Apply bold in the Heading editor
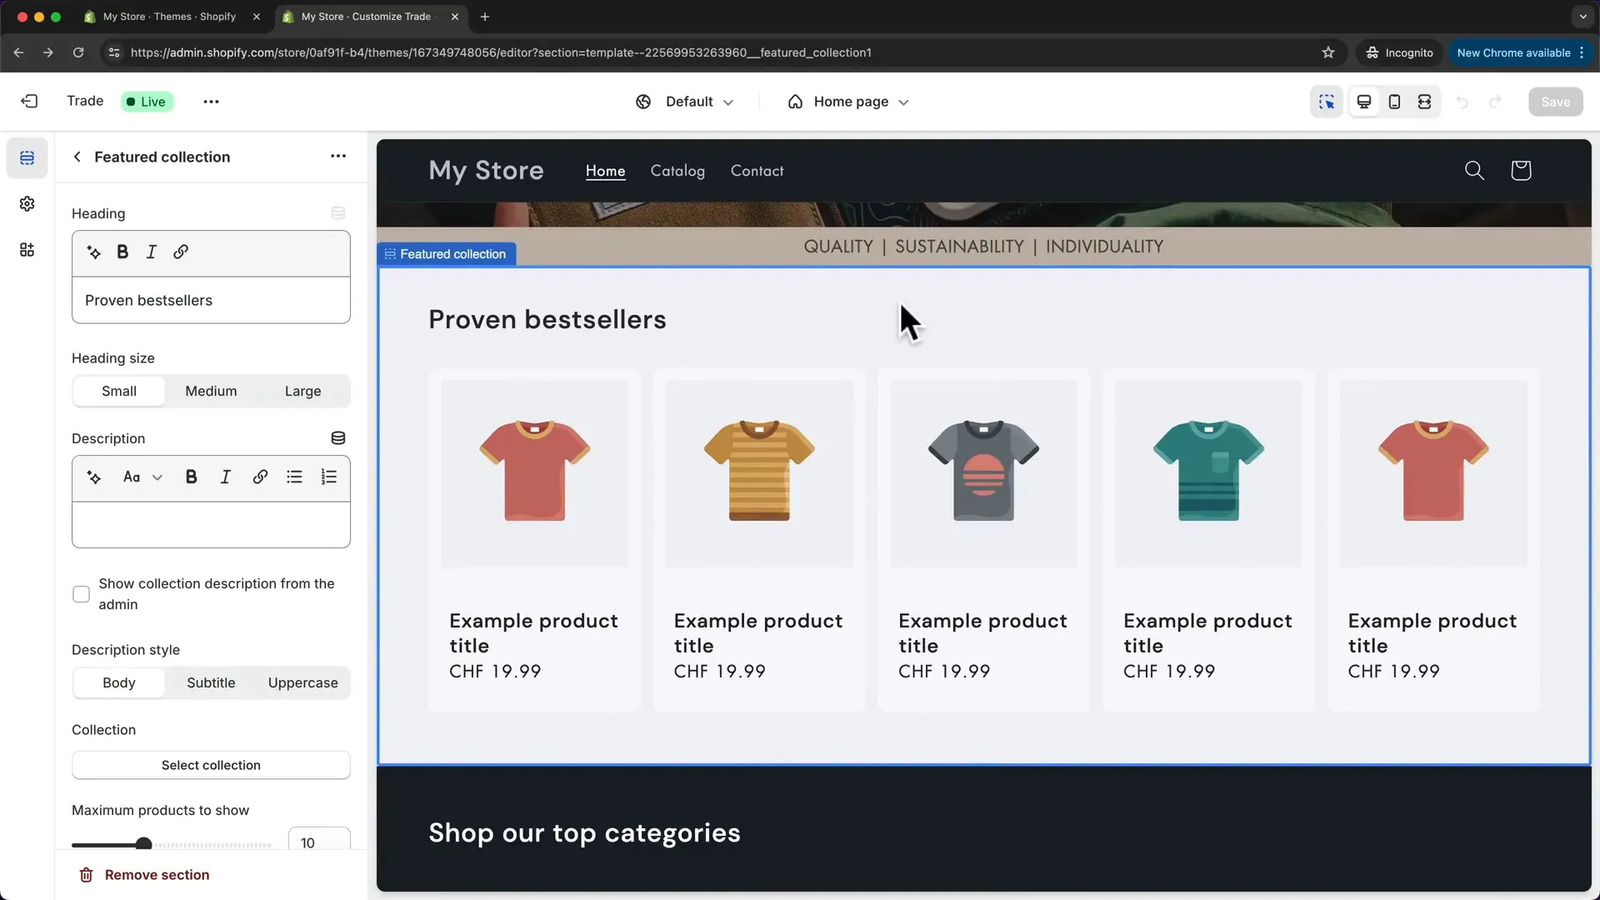 click(x=123, y=252)
